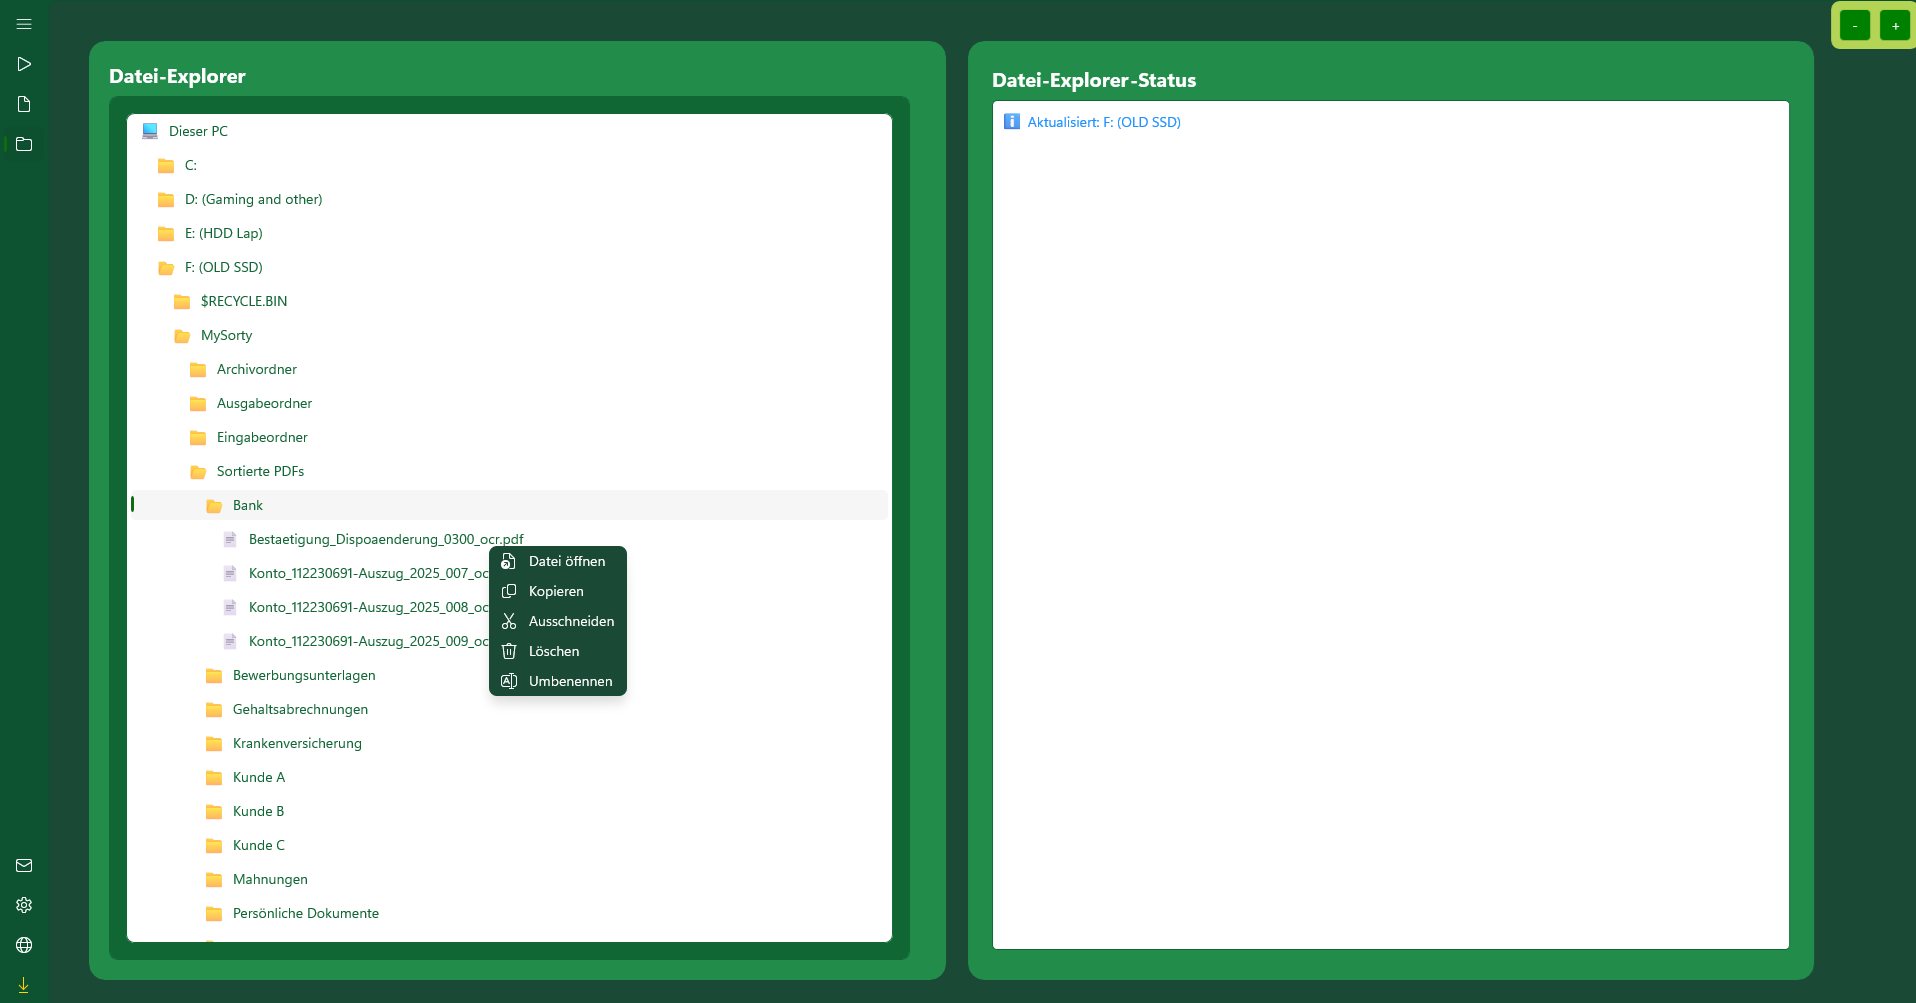Open the mail icon in sidebar
This screenshot has width=1916, height=1003.
pyautogui.click(x=24, y=865)
